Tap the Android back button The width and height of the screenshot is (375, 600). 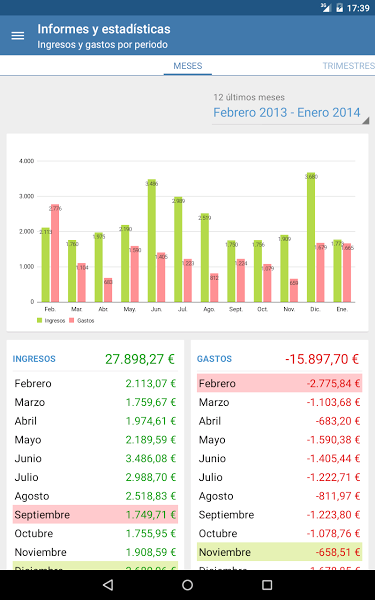pyautogui.click(x=108, y=584)
